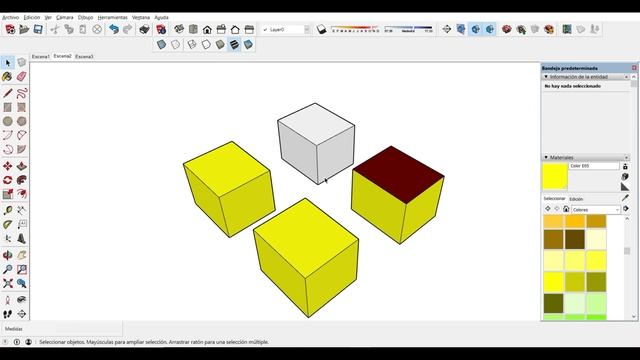Select the Freehand drawing tool

click(22, 93)
